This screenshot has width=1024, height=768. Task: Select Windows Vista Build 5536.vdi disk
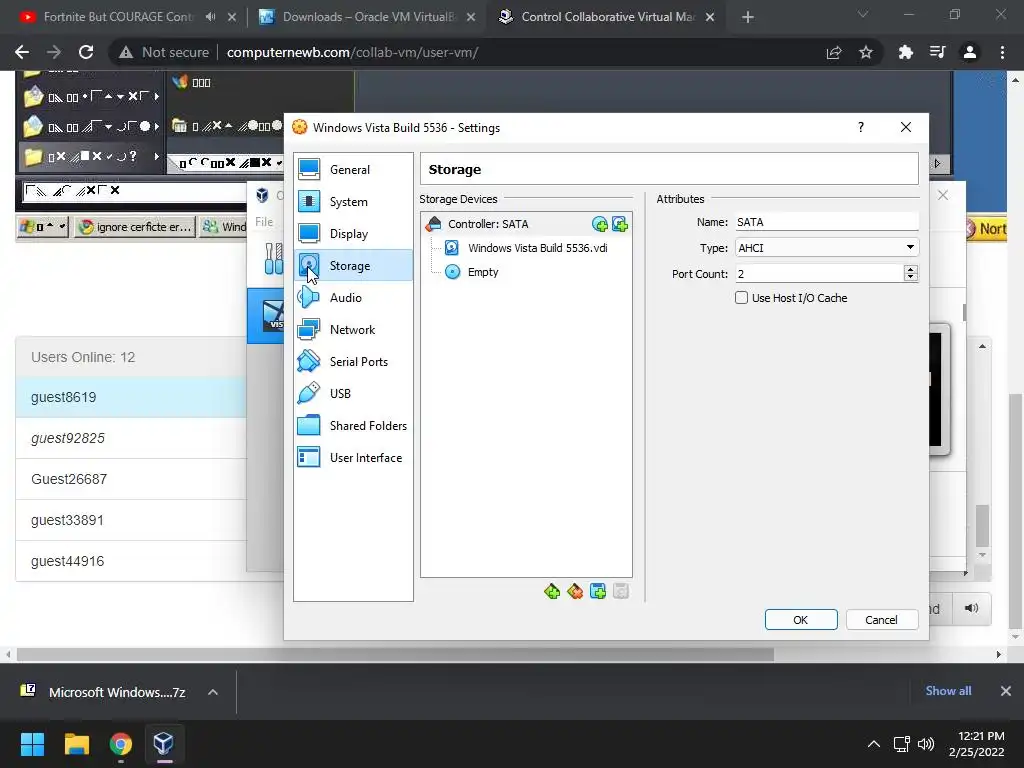click(526, 248)
